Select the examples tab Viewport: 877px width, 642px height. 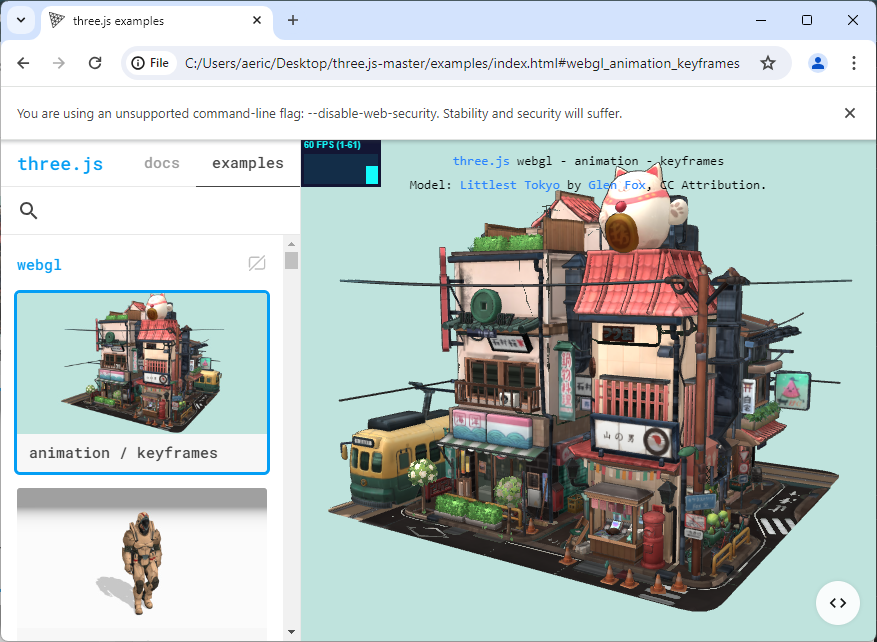(x=248, y=163)
